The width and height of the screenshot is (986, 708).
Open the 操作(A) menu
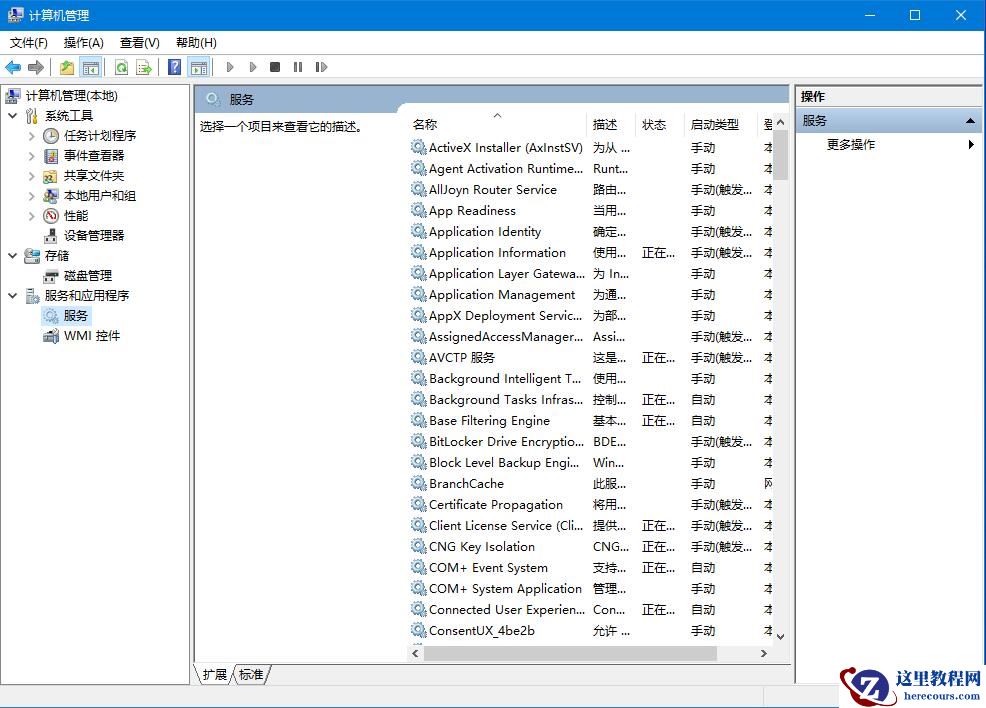coord(84,43)
